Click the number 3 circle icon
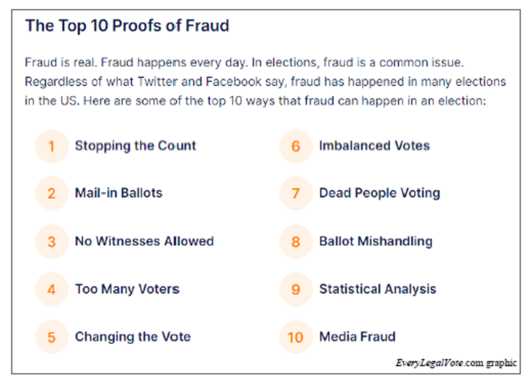This screenshot has width=529, height=380. point(52,242)
